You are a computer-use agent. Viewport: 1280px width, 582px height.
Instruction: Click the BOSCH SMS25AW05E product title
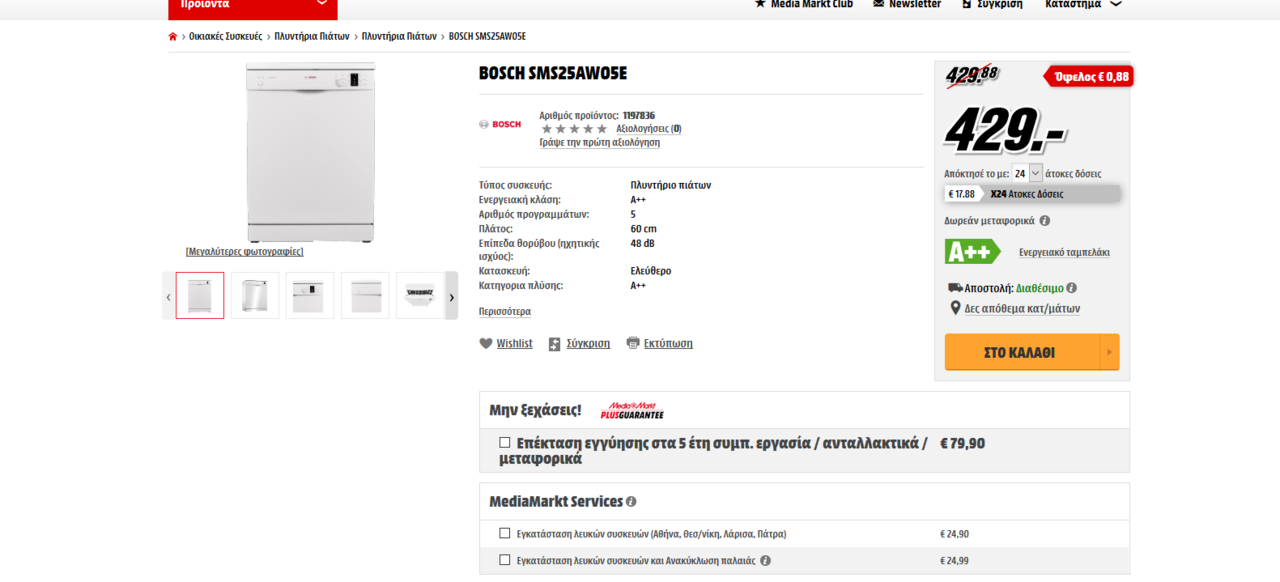point(553,73)
